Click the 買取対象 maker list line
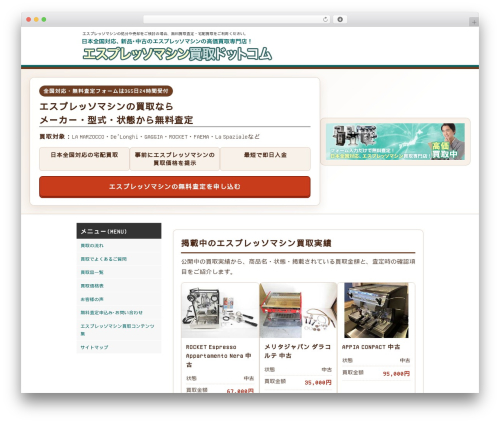 point(149,137)
